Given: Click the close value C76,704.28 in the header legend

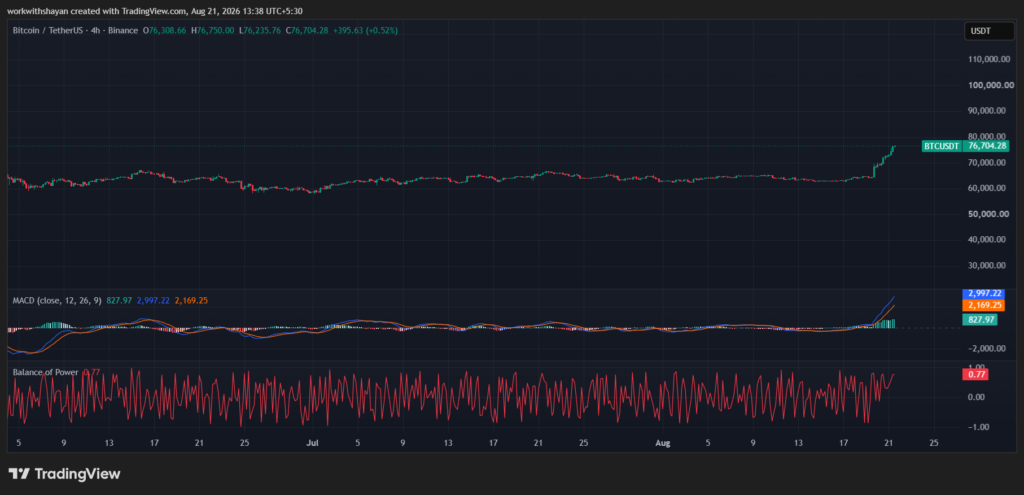Looking at the screenshot, I should click(x=307, y=31).
